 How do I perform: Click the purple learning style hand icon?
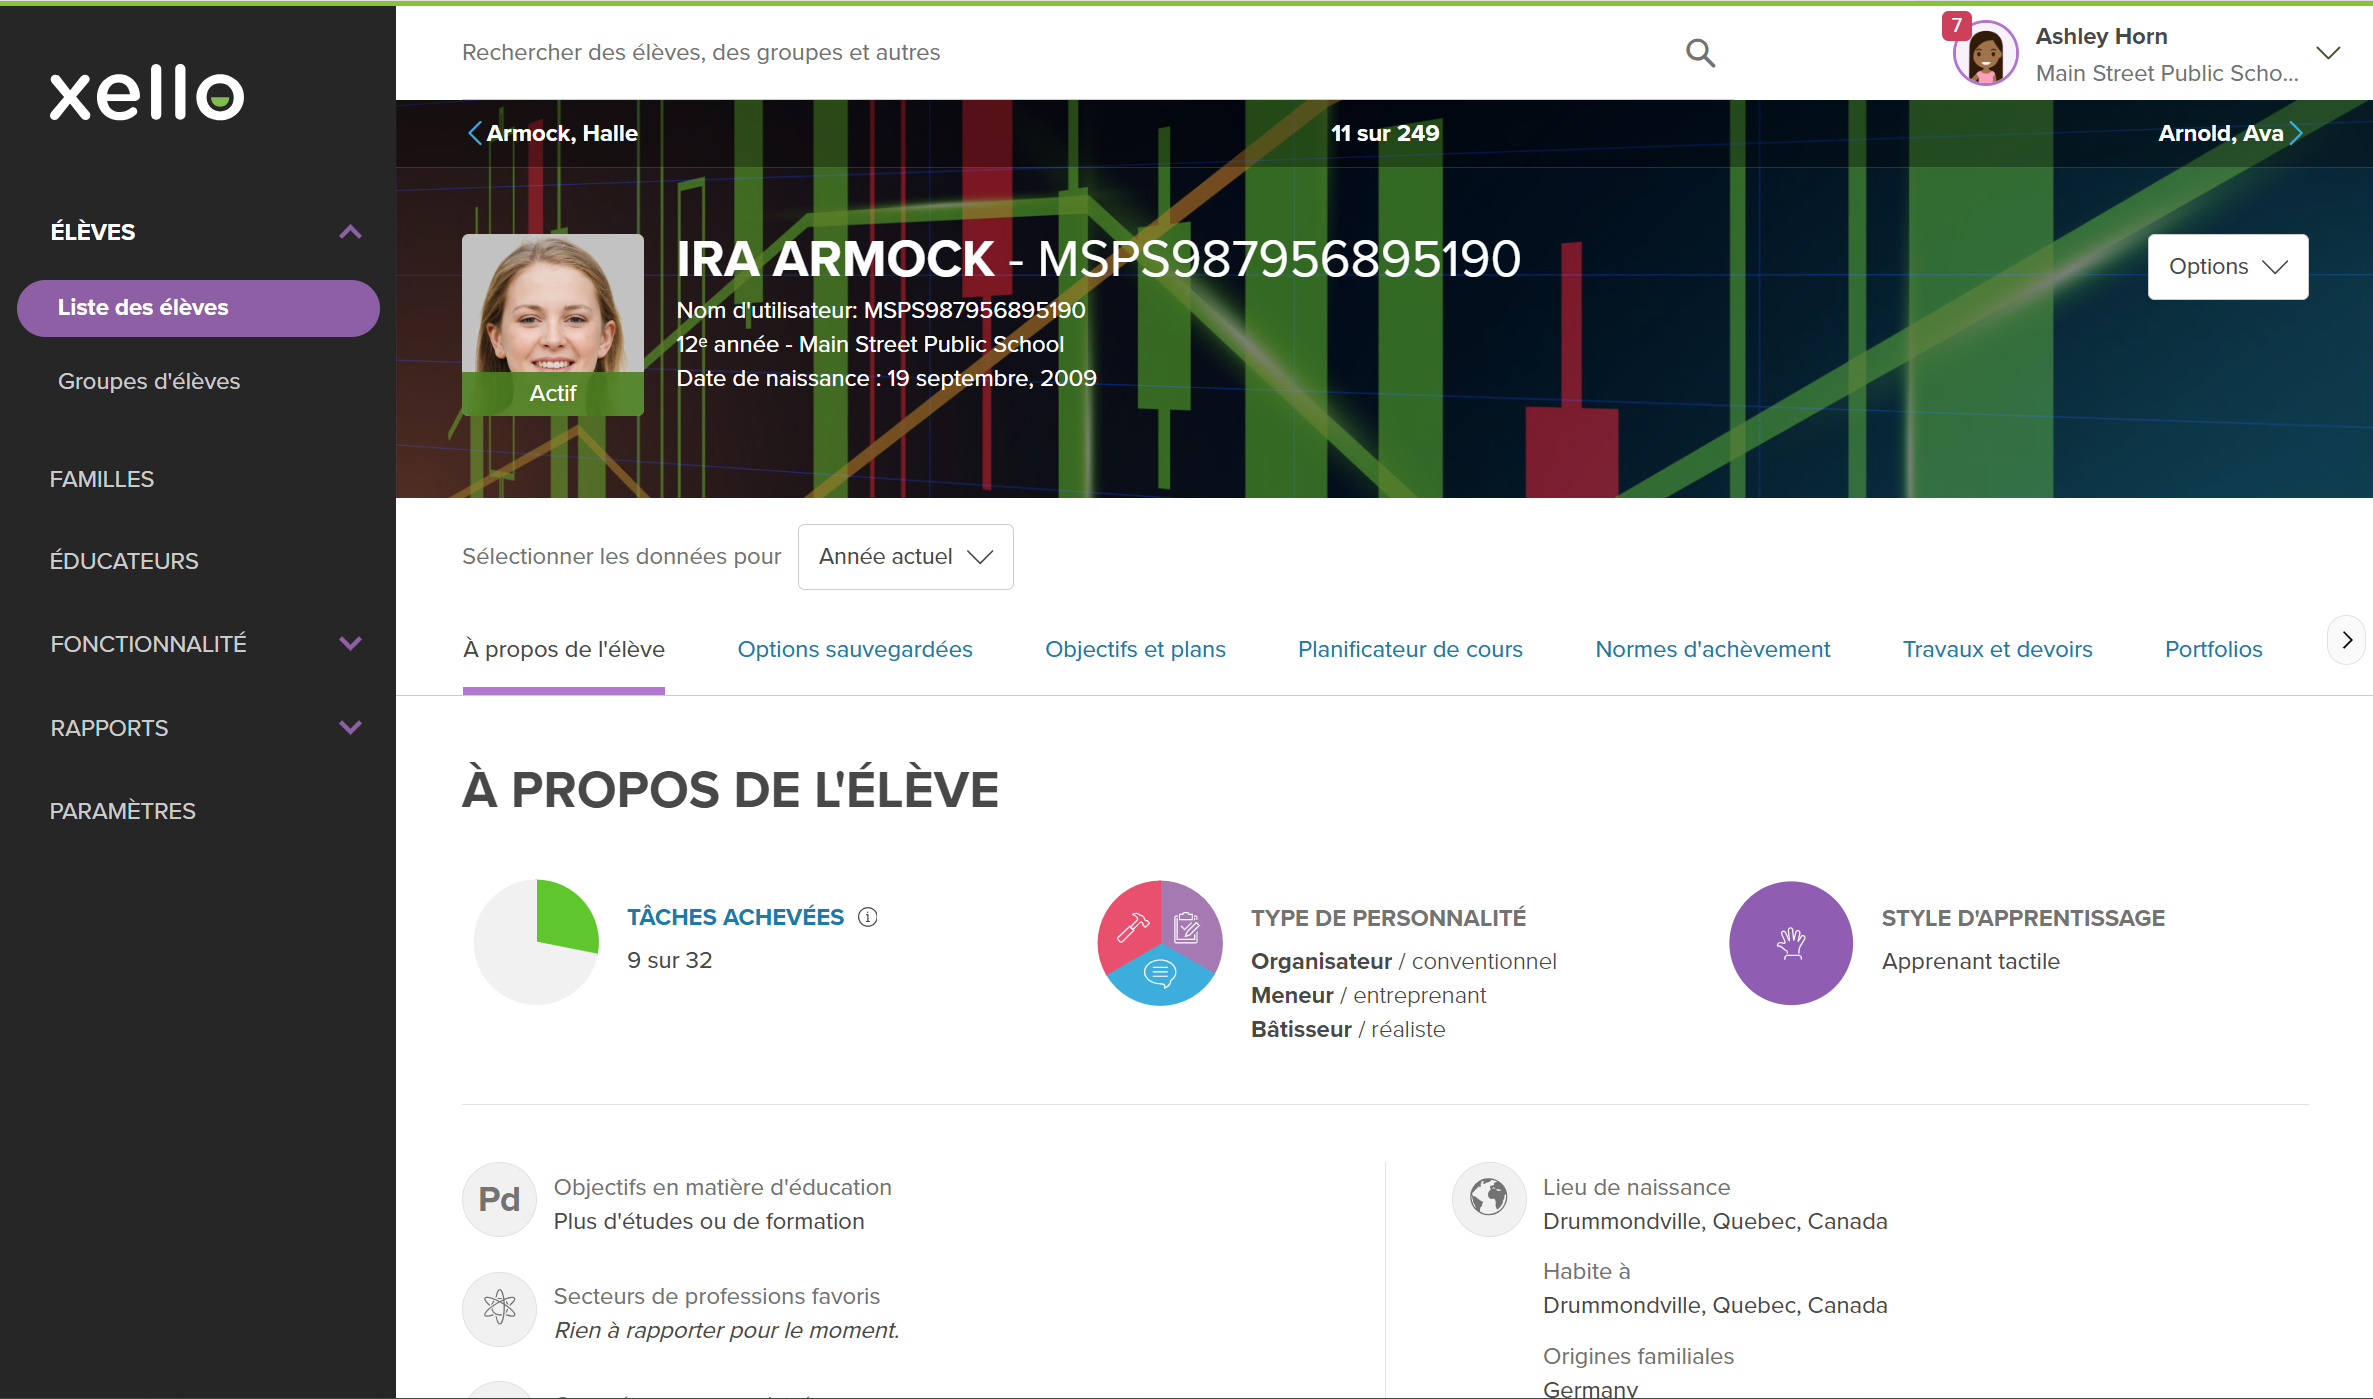1790,942
